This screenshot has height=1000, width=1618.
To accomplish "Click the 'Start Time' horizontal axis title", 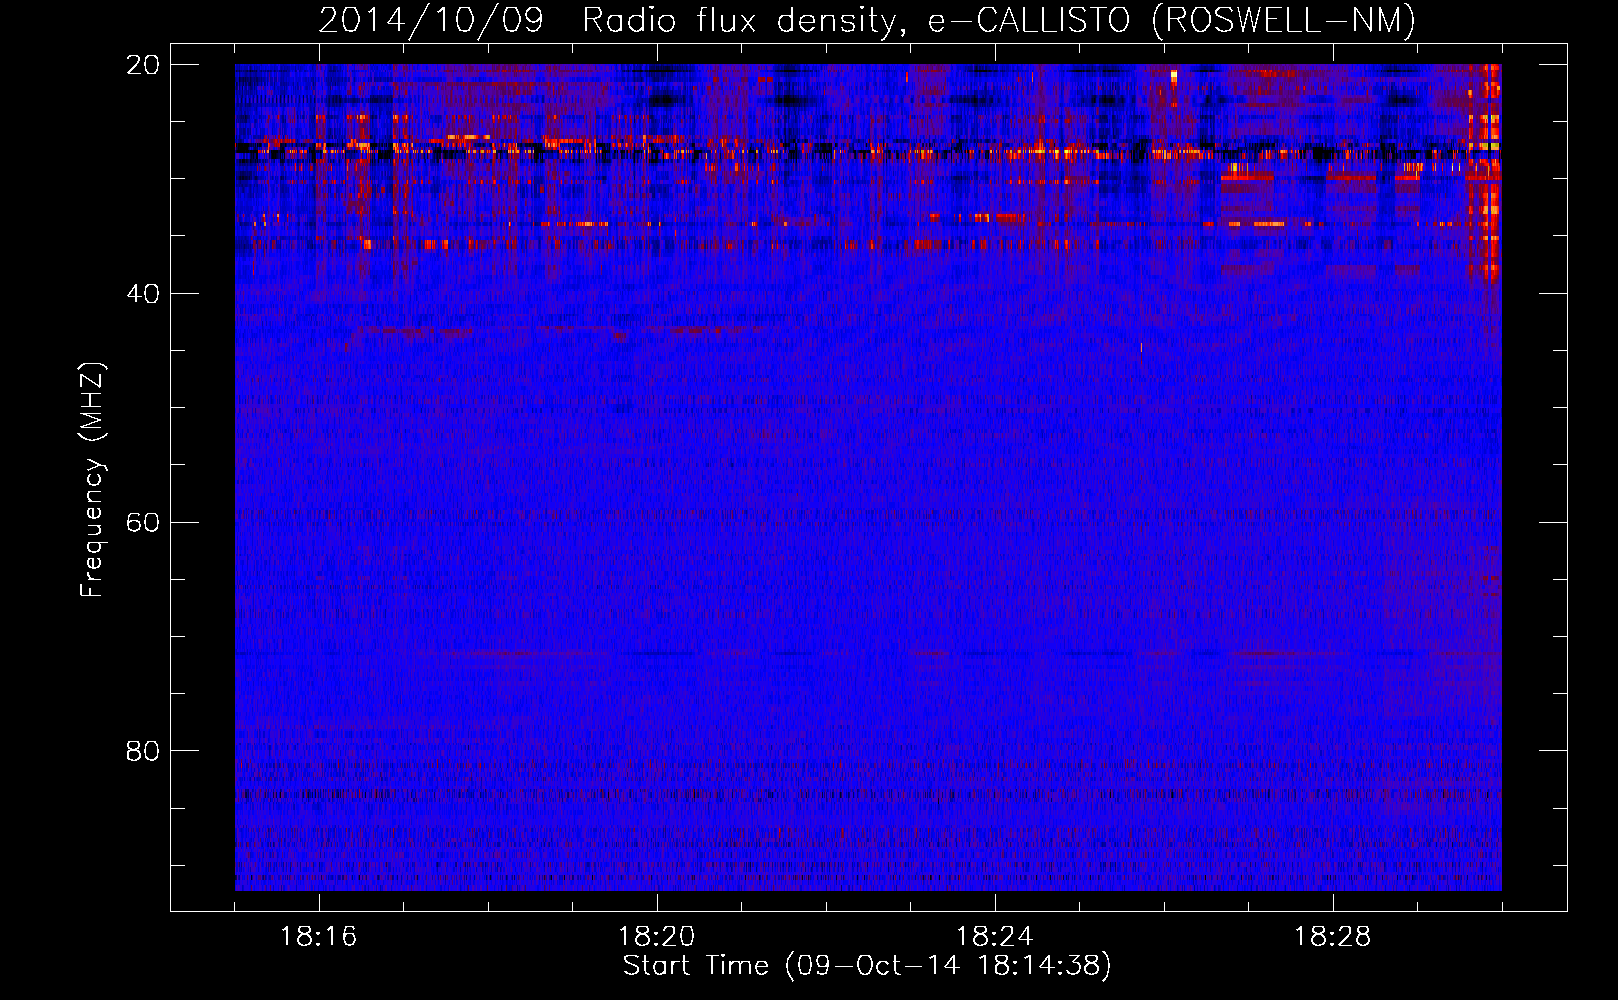I will pos(696,966).
